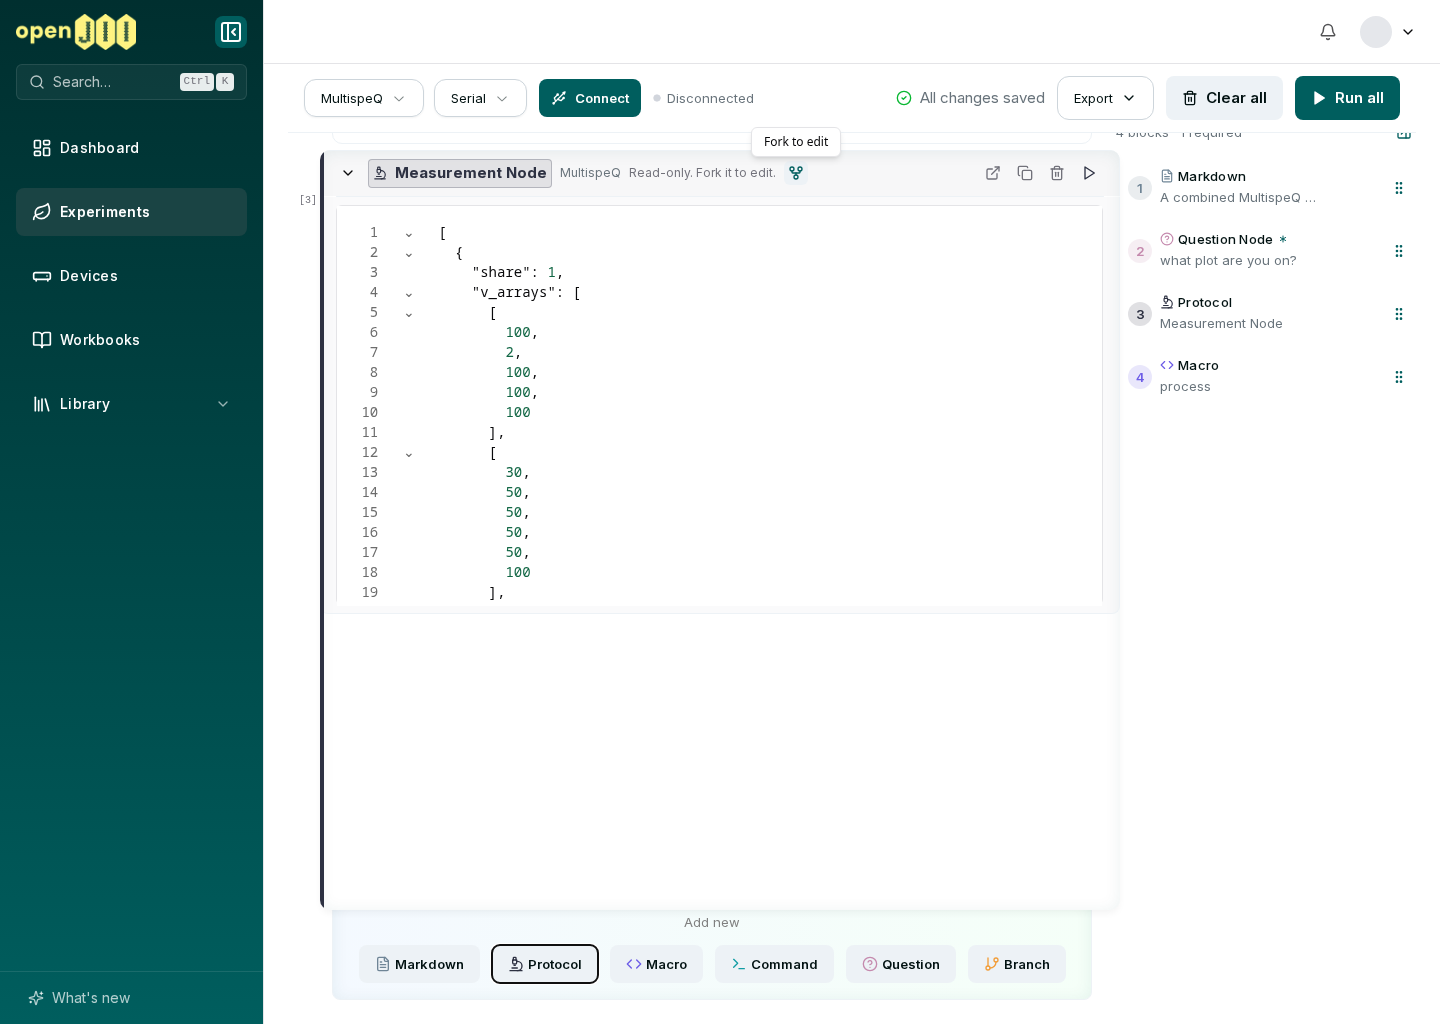The image size is (1440, 1024).
Task: Click the All changes saved status
Action: point(970,98)
